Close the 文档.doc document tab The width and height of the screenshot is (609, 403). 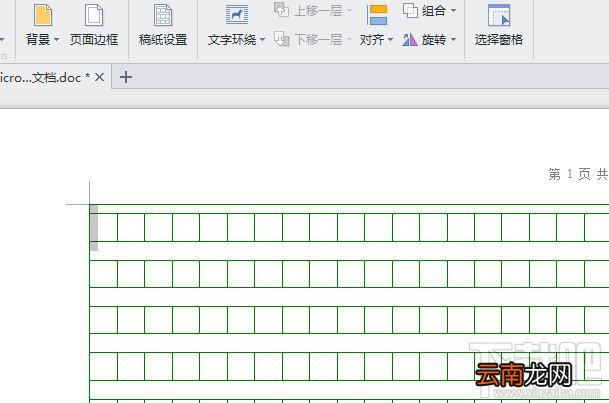[99, 77]
